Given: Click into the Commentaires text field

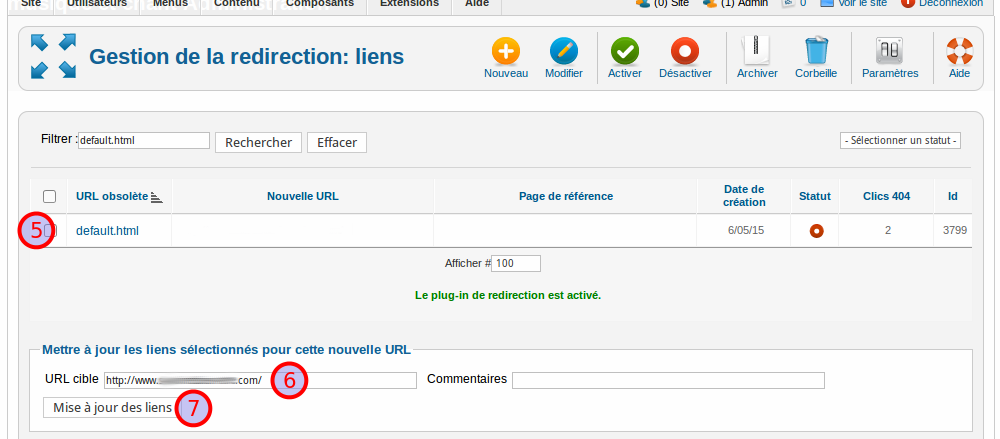Looking at the screenshot, I should tap(668, 380).
